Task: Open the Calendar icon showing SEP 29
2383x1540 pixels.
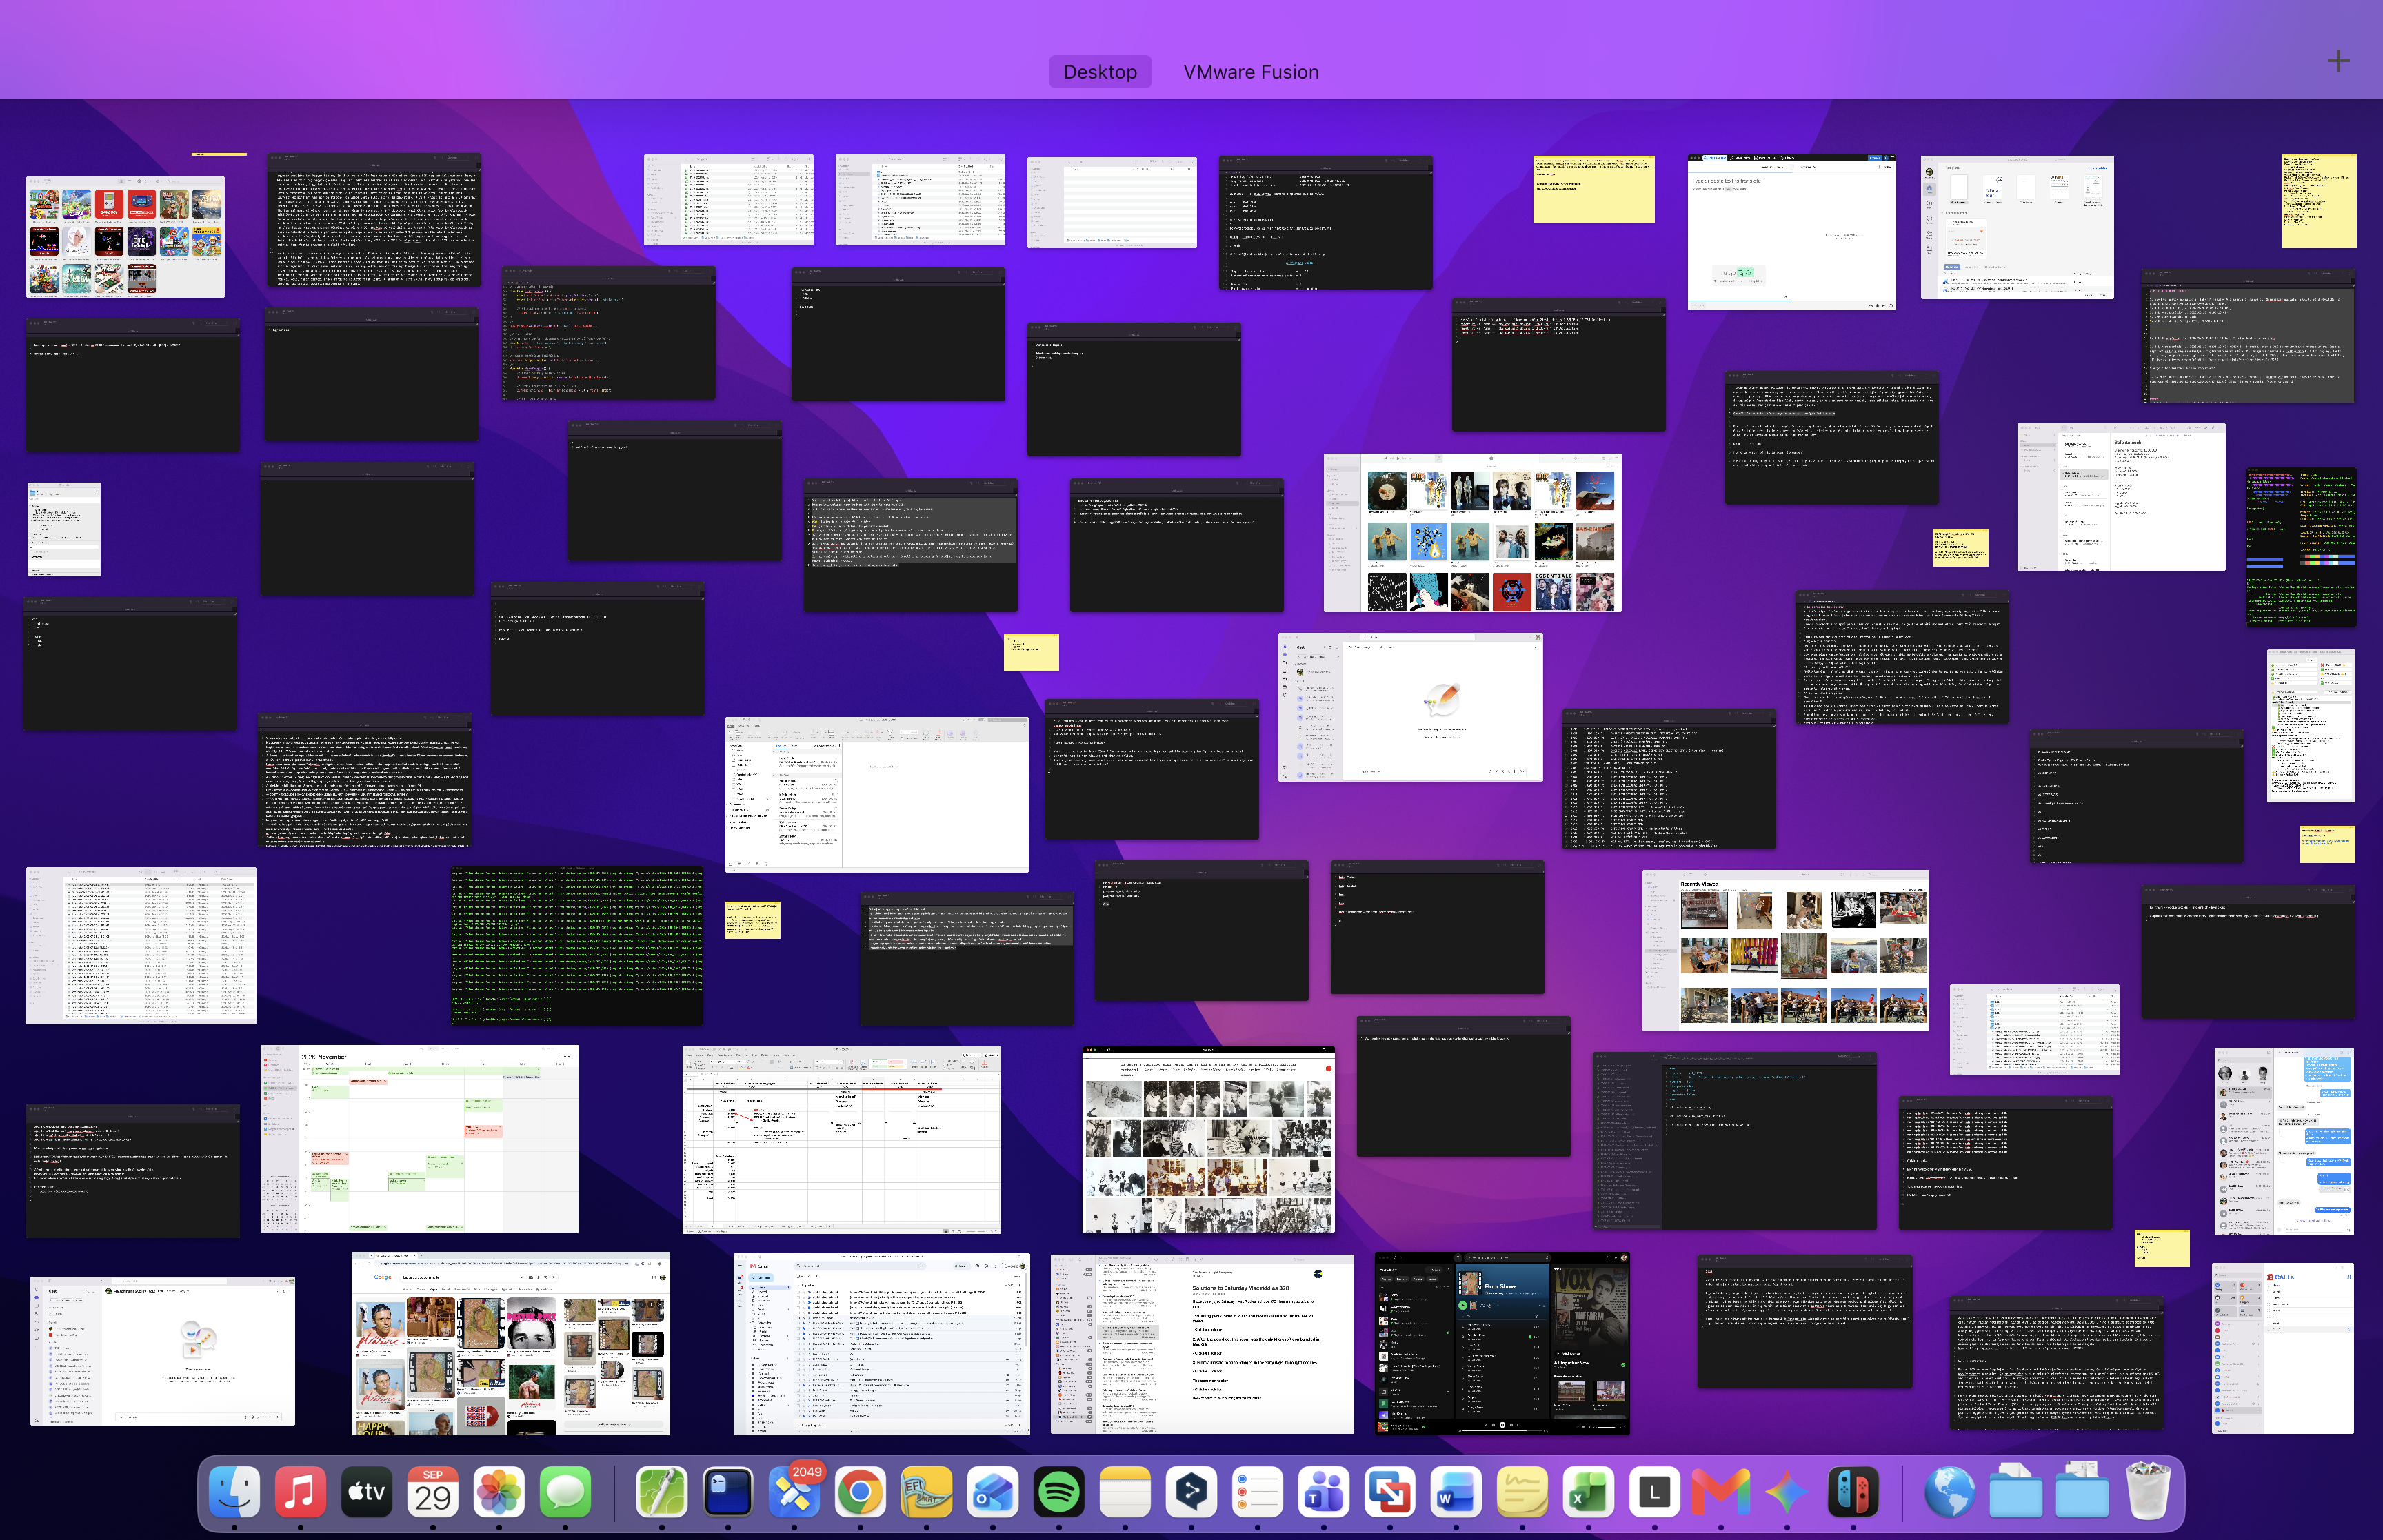Action: [433, 1493]
